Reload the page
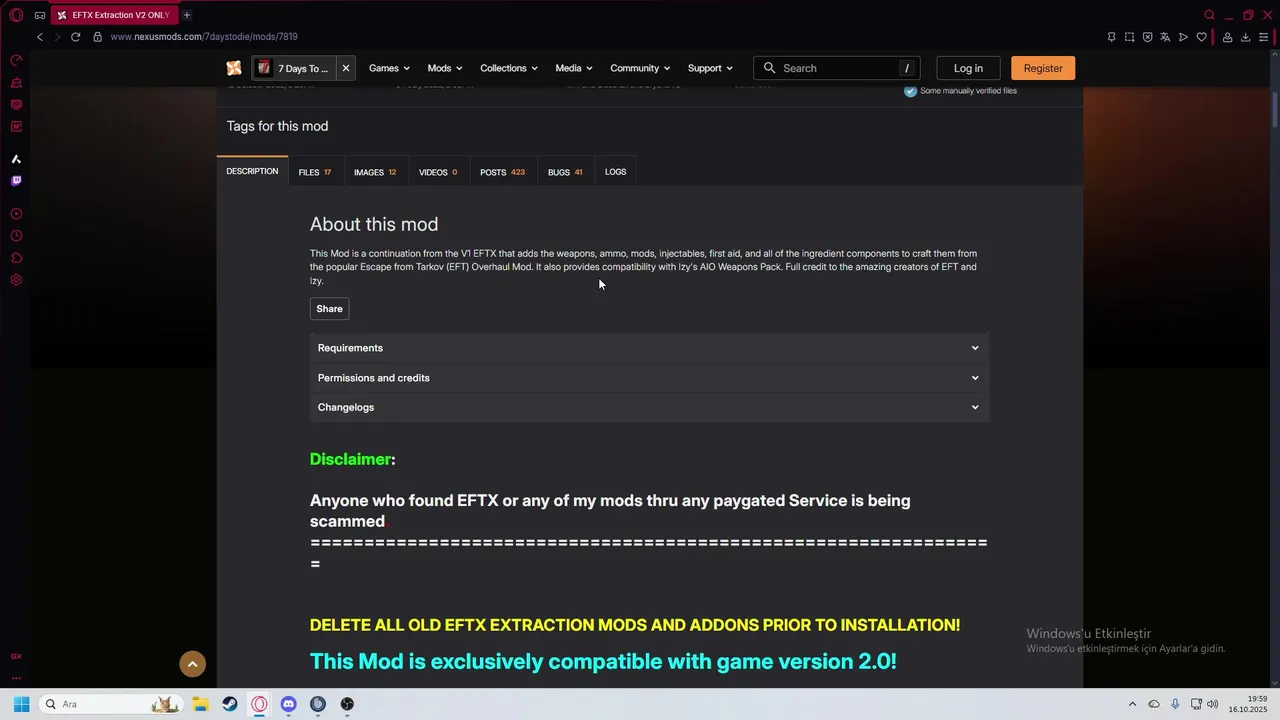The image size is (1280, 720). [x=75, y=37]
